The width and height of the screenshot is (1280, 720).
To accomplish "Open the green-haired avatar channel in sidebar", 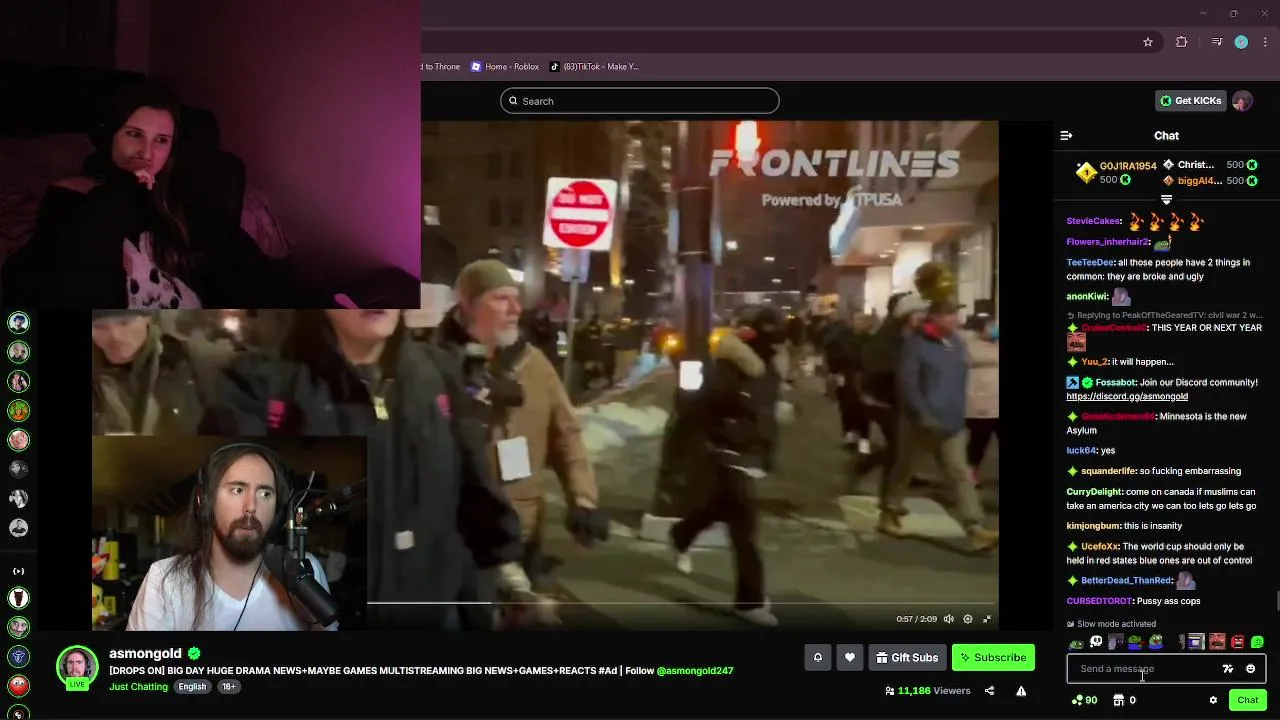I will click(x=18, y=411).
